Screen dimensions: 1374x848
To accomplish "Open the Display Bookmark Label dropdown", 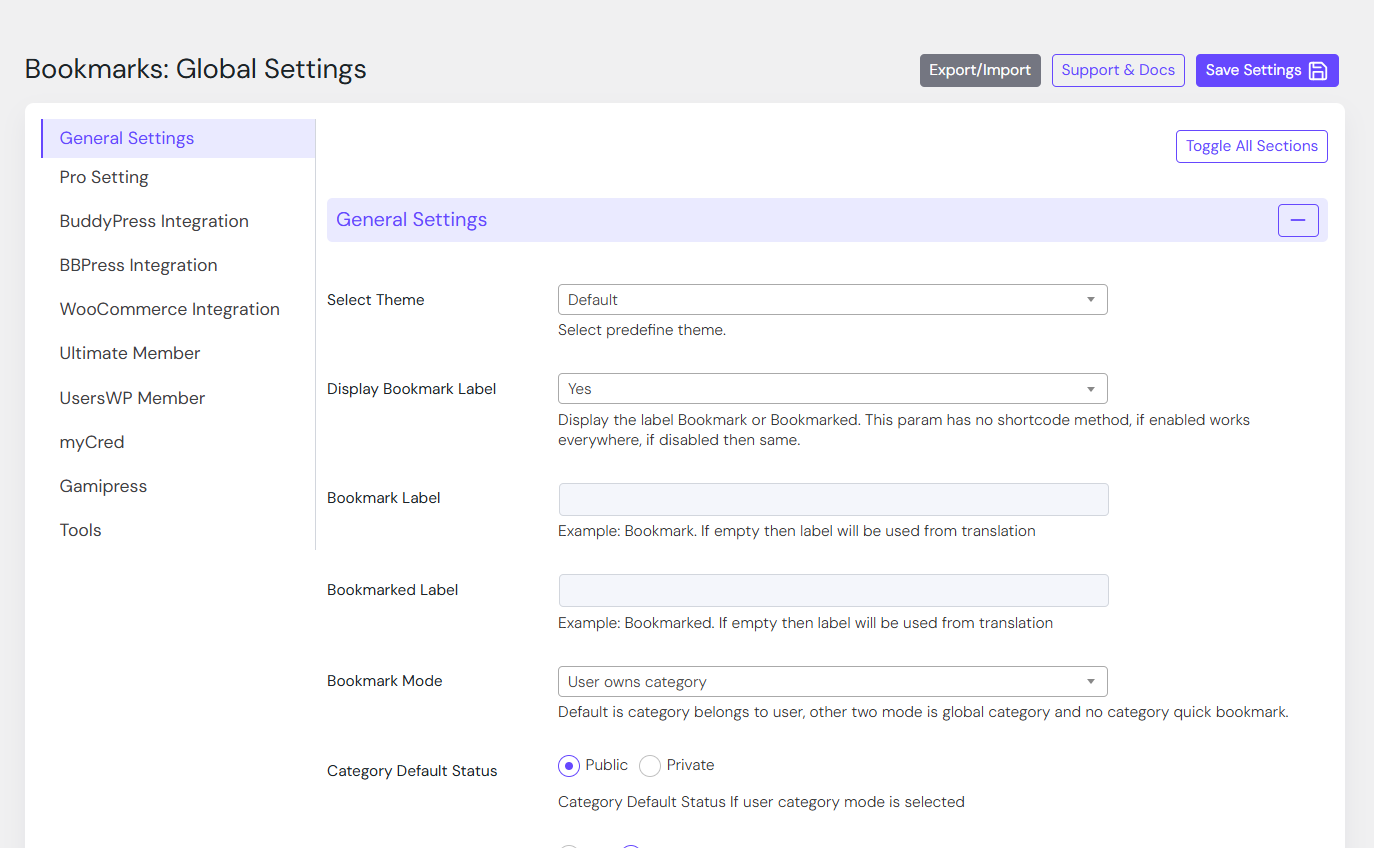I will (x=832, y=389).
